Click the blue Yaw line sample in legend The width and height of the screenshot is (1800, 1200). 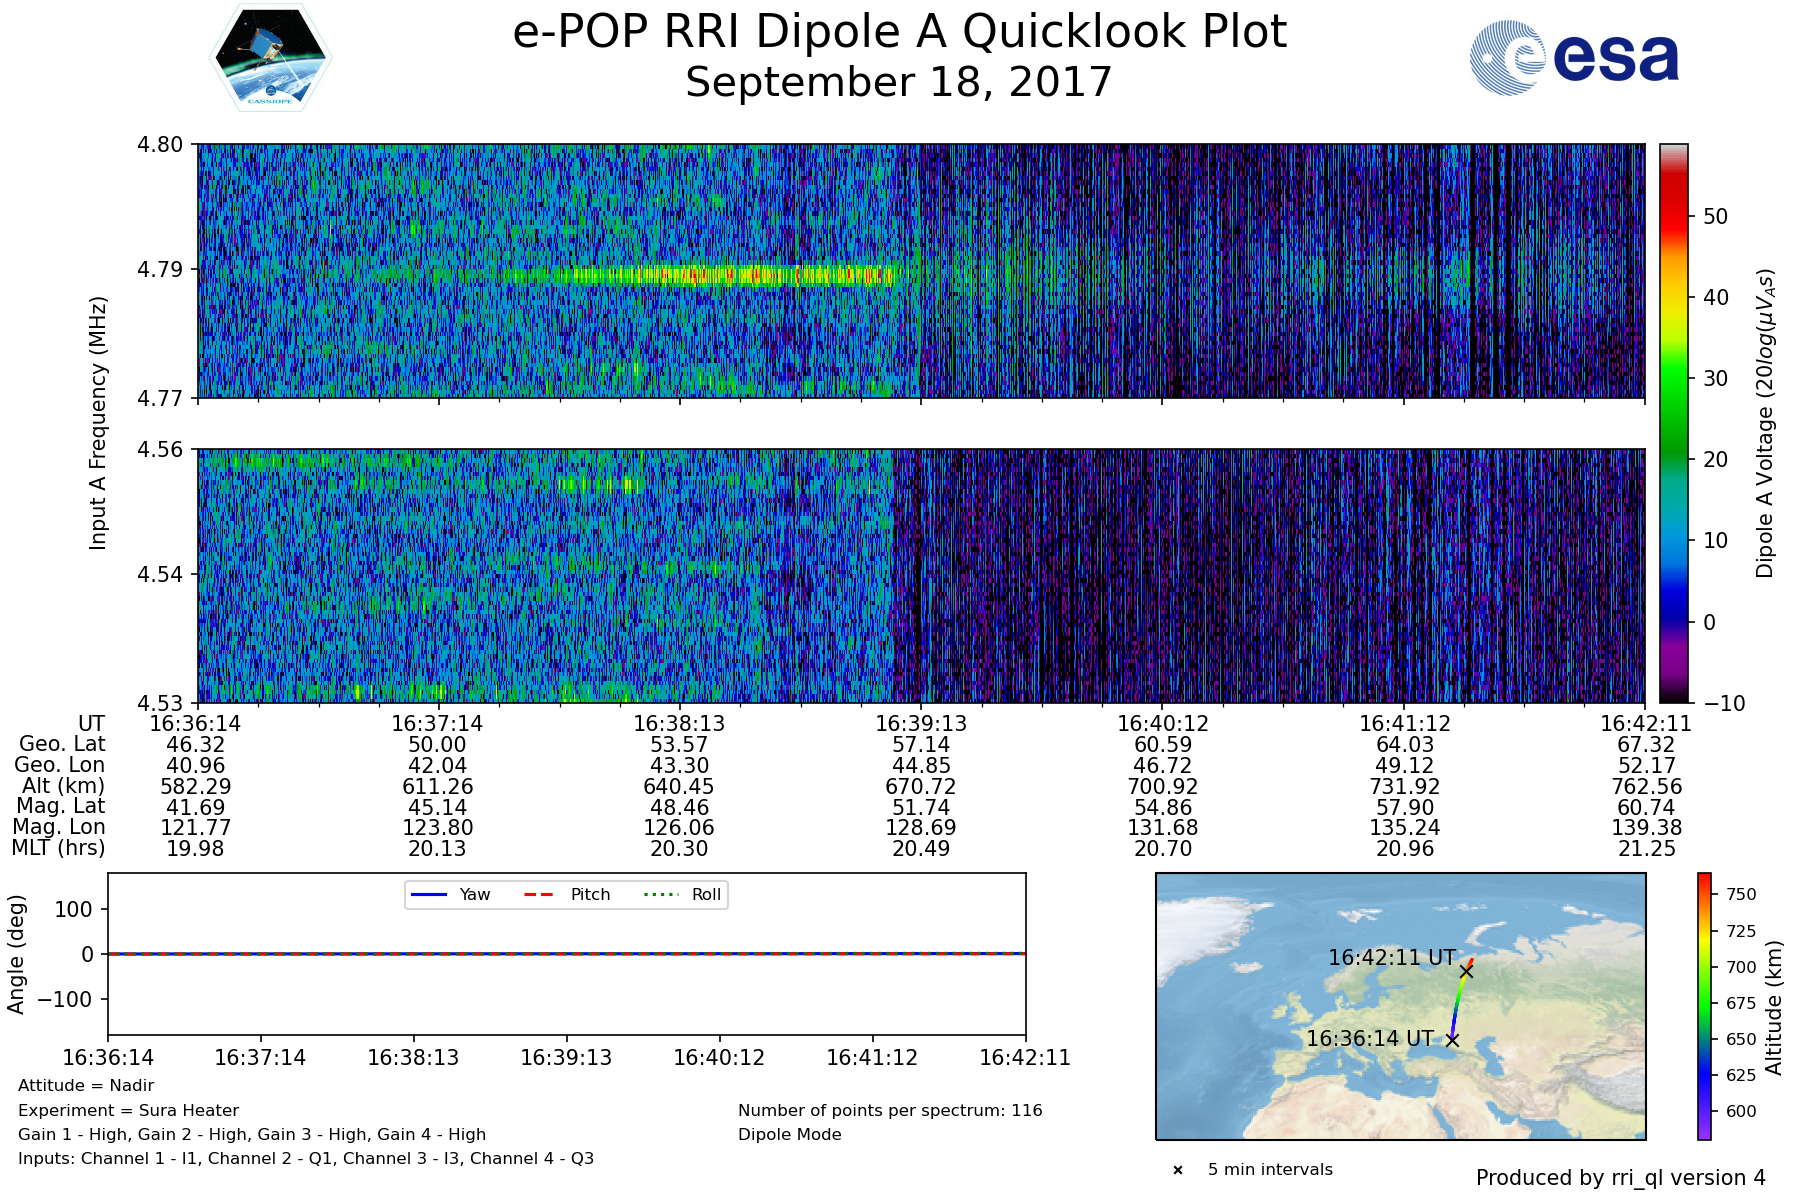(x=428, y=895)
